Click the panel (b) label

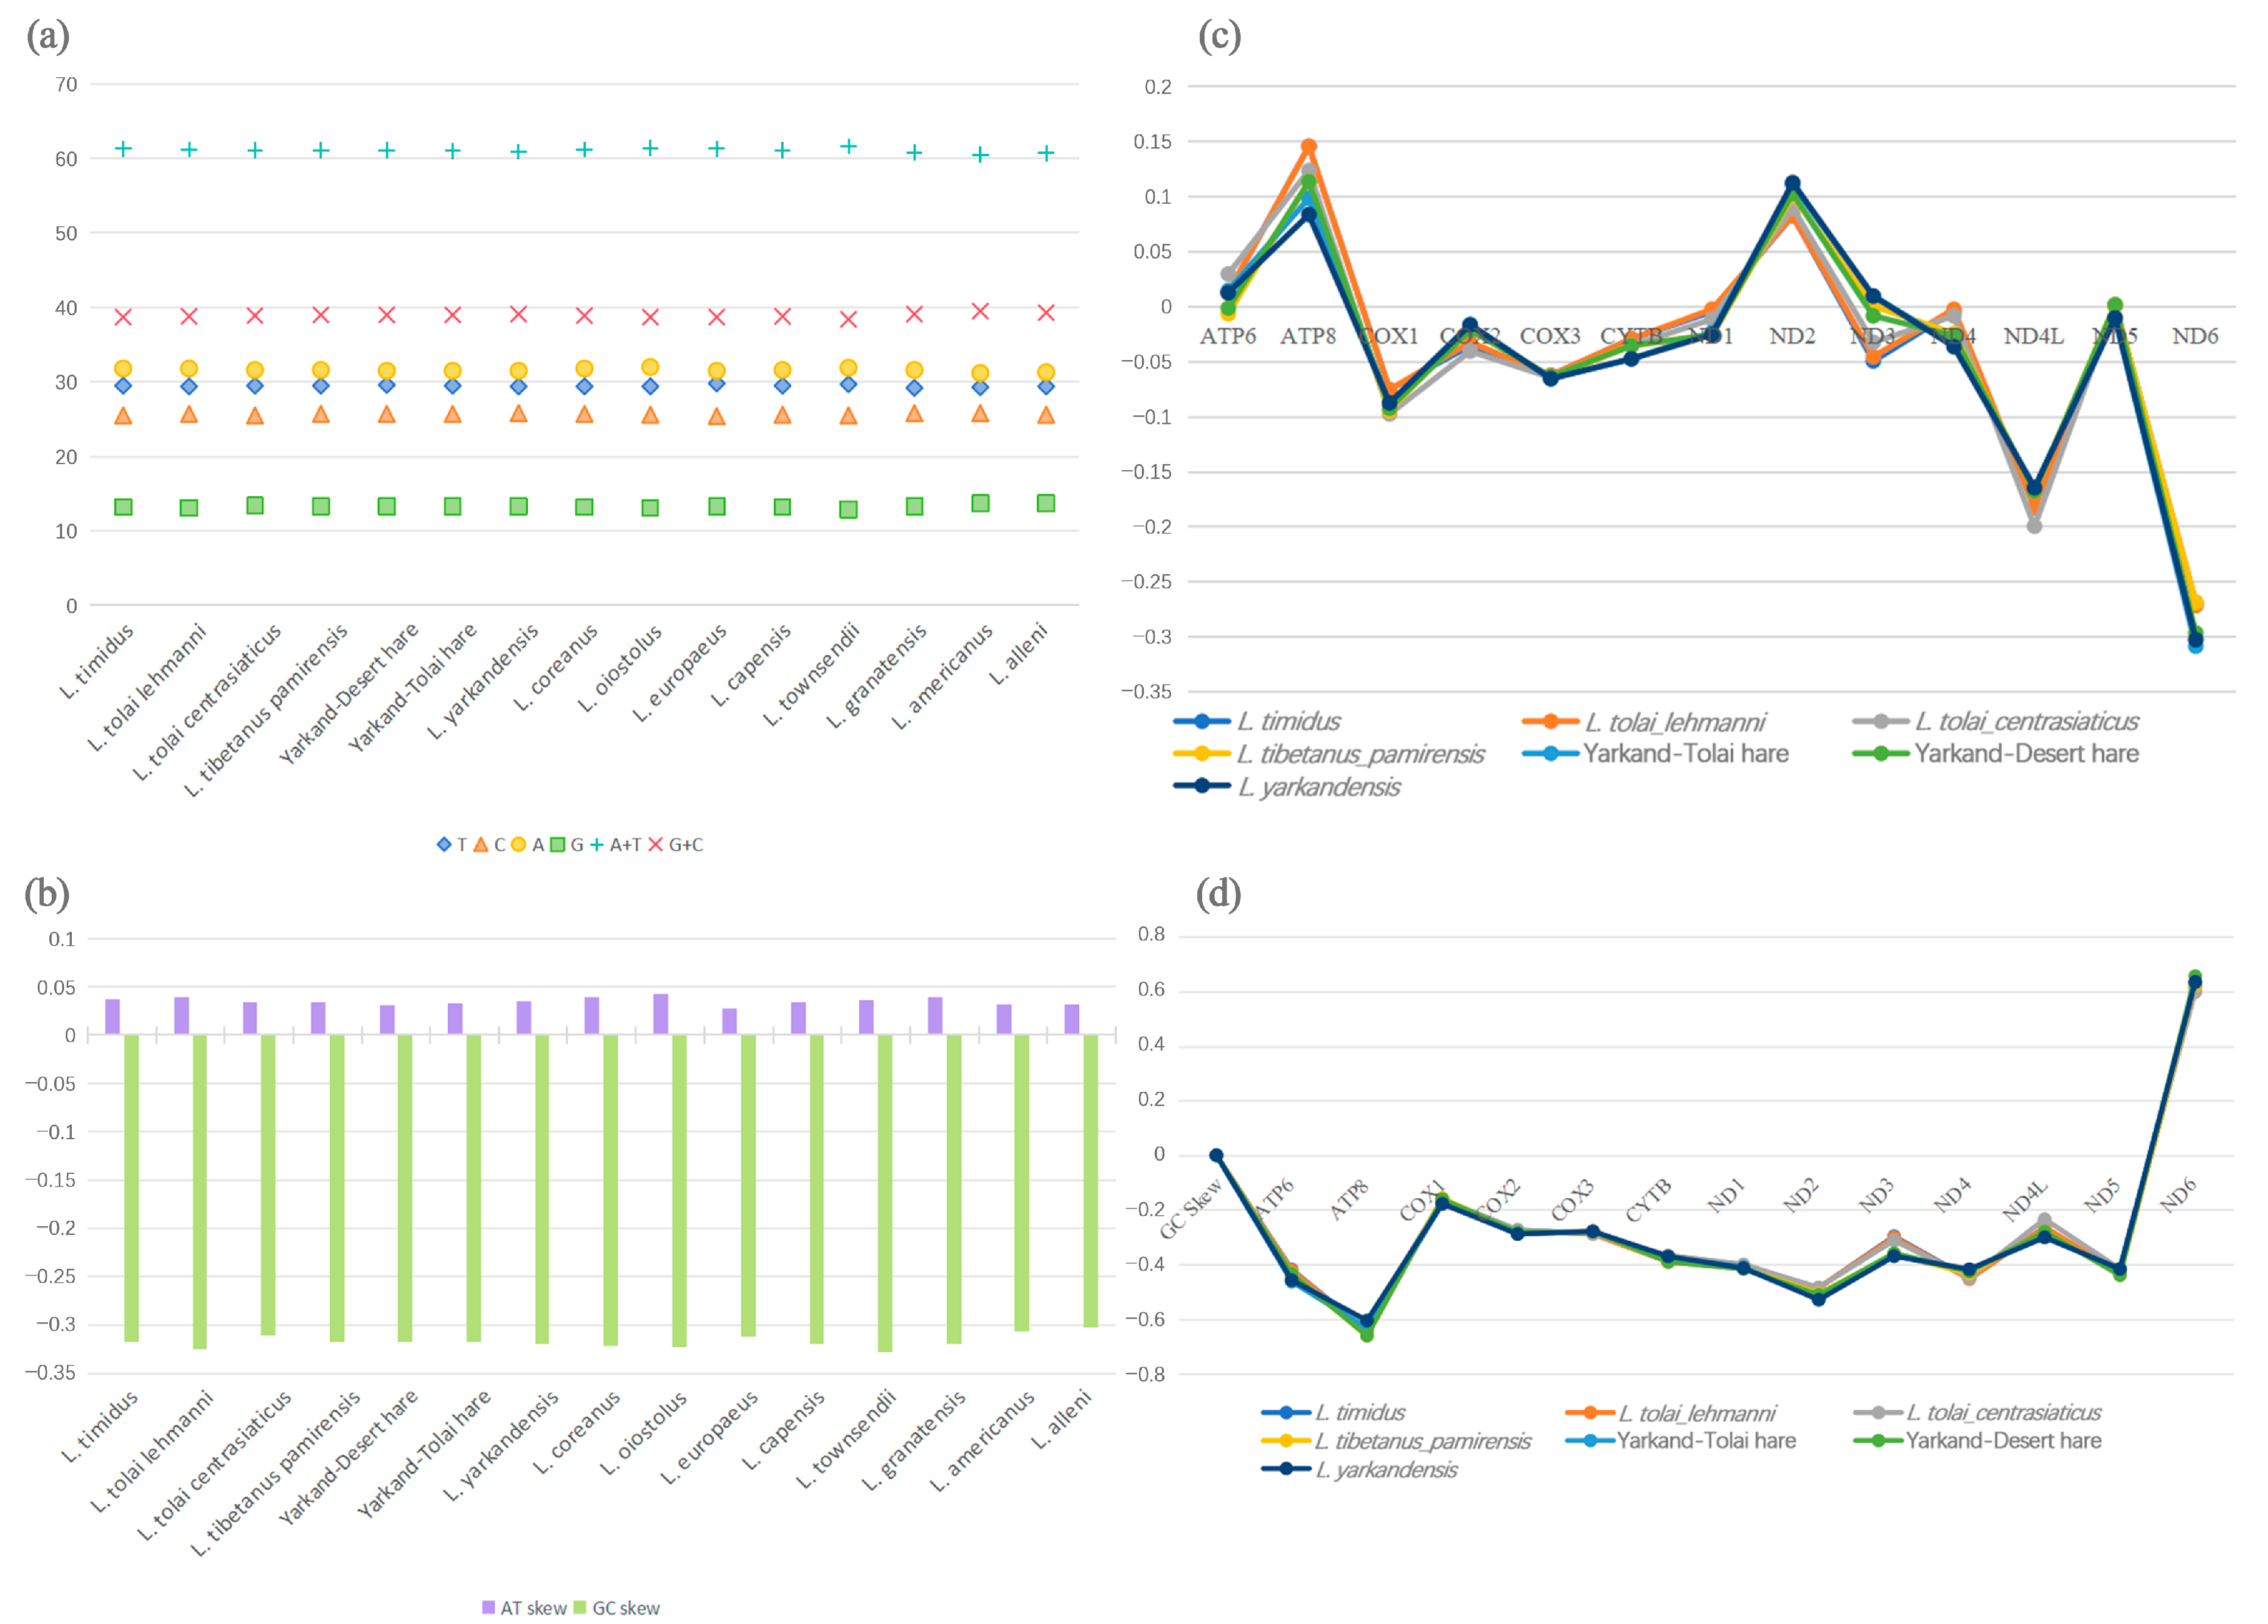47,893
